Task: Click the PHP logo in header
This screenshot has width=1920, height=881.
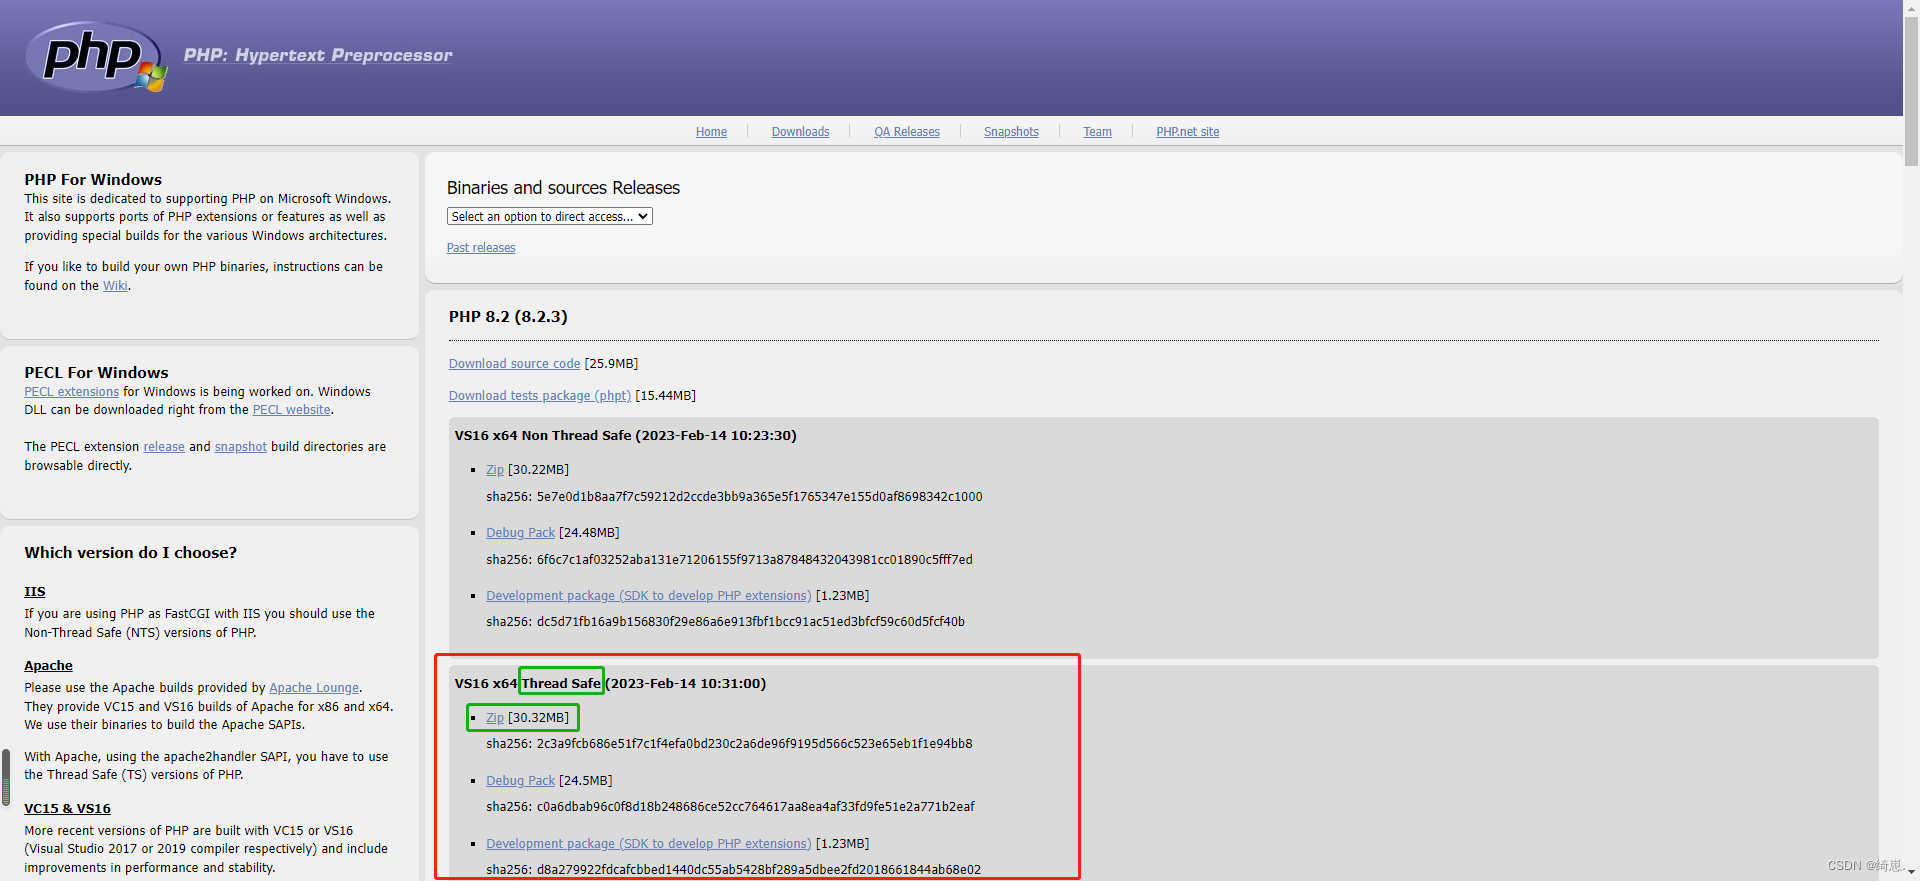Action: coord(97,57)
